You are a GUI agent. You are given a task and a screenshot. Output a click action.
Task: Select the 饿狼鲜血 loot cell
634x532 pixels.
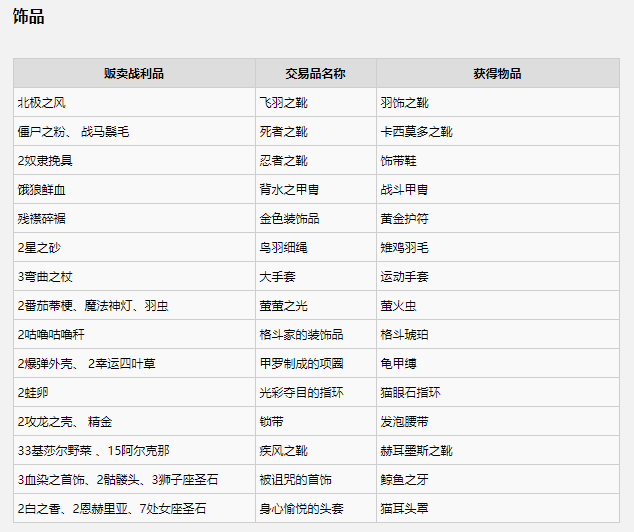coord(42,190)
